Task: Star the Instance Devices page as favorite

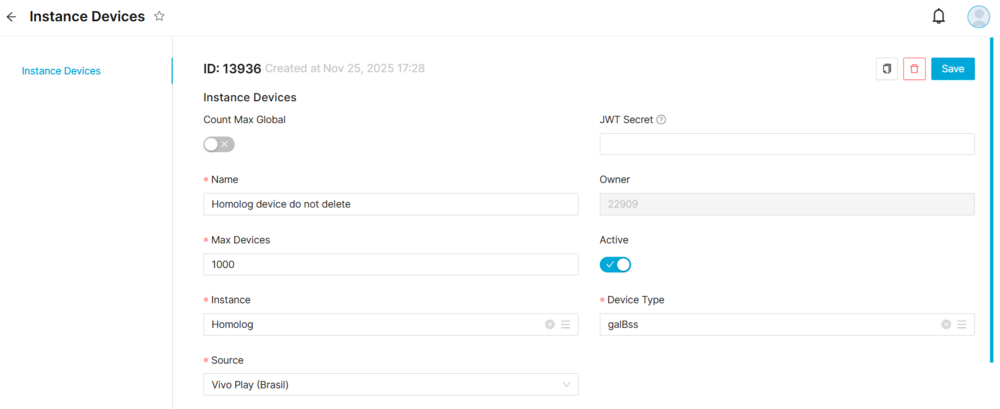Action: coord(159,17)
